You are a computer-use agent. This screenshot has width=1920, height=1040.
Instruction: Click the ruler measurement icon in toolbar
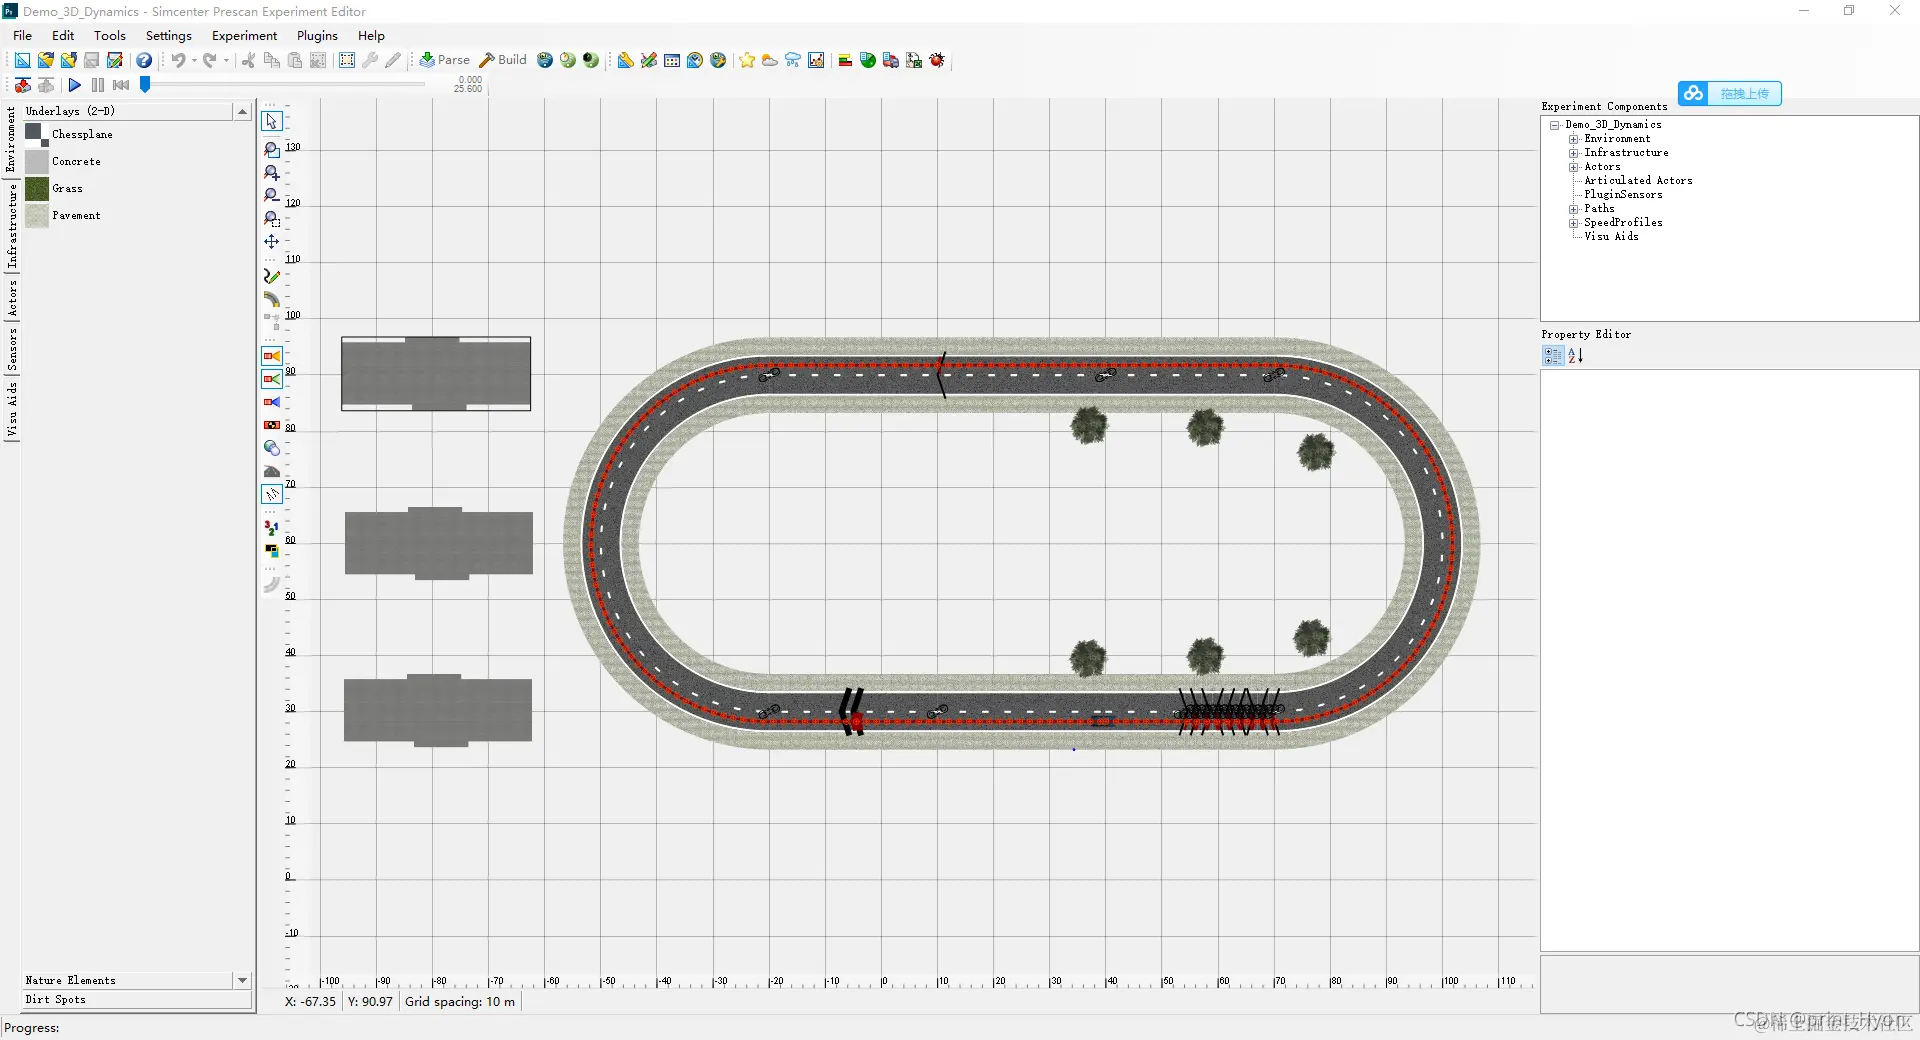pos(626,61)
